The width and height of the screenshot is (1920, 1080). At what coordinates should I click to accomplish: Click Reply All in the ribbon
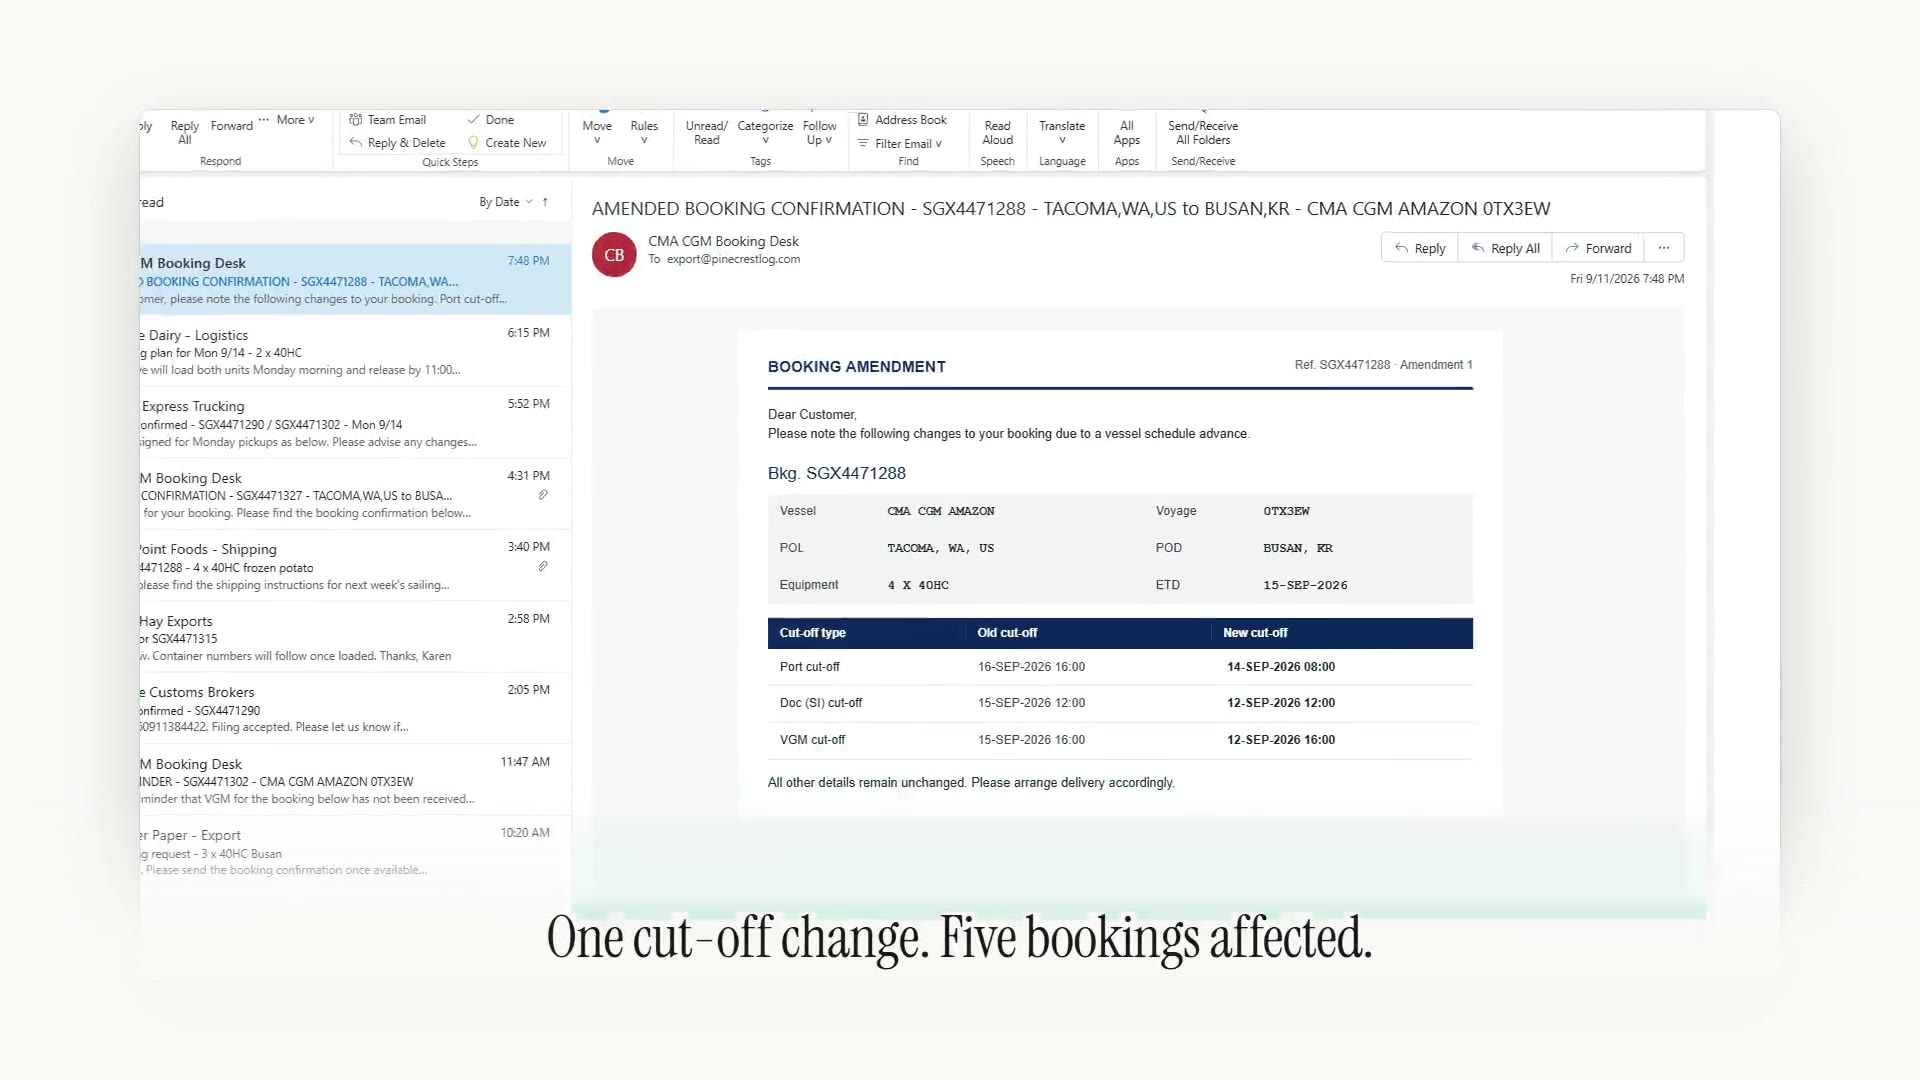(x=184, y=132)
